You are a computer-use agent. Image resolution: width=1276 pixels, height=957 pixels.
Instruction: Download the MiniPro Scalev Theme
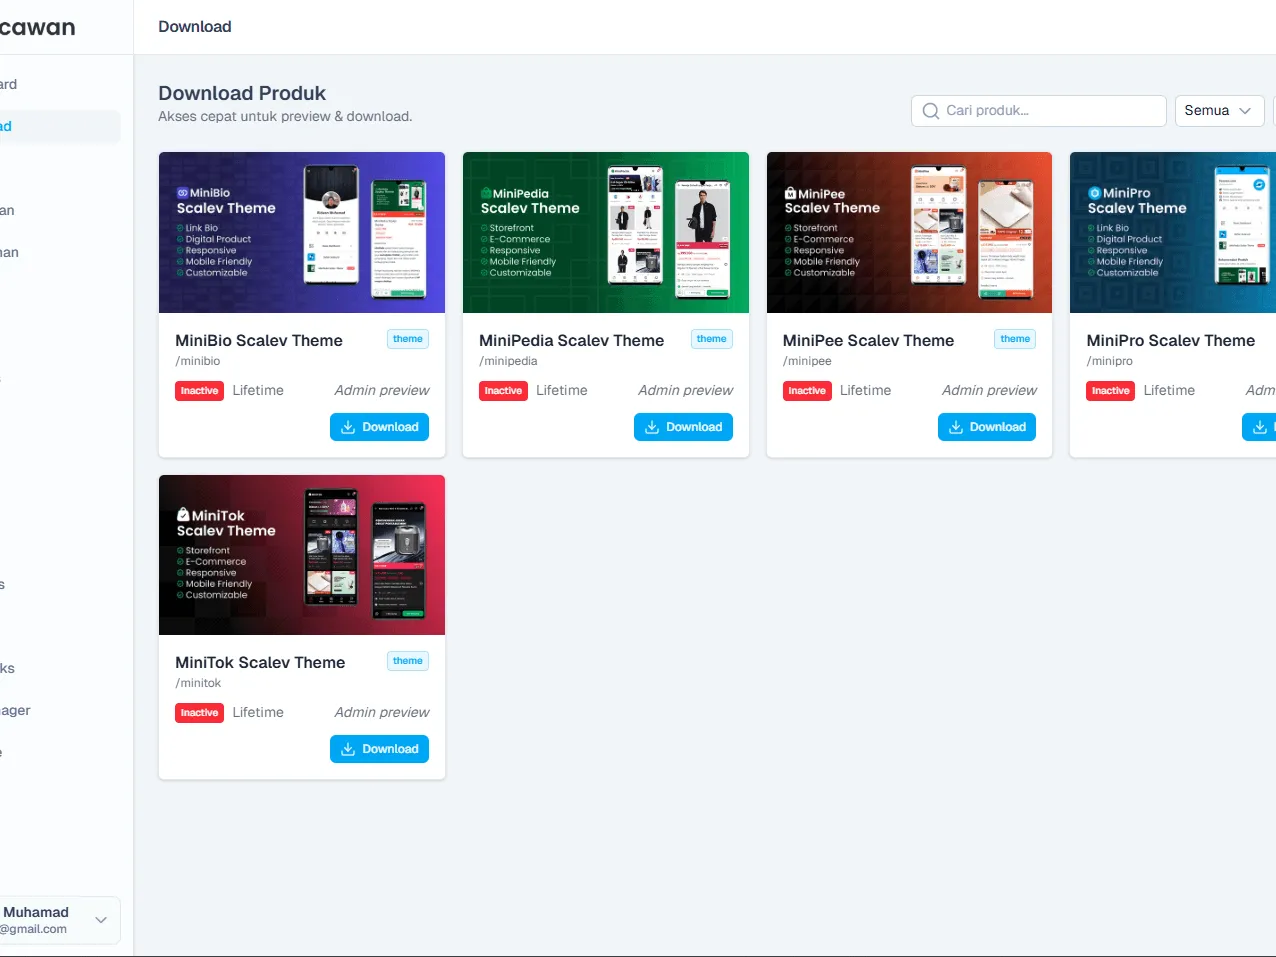coord(1259,427)
